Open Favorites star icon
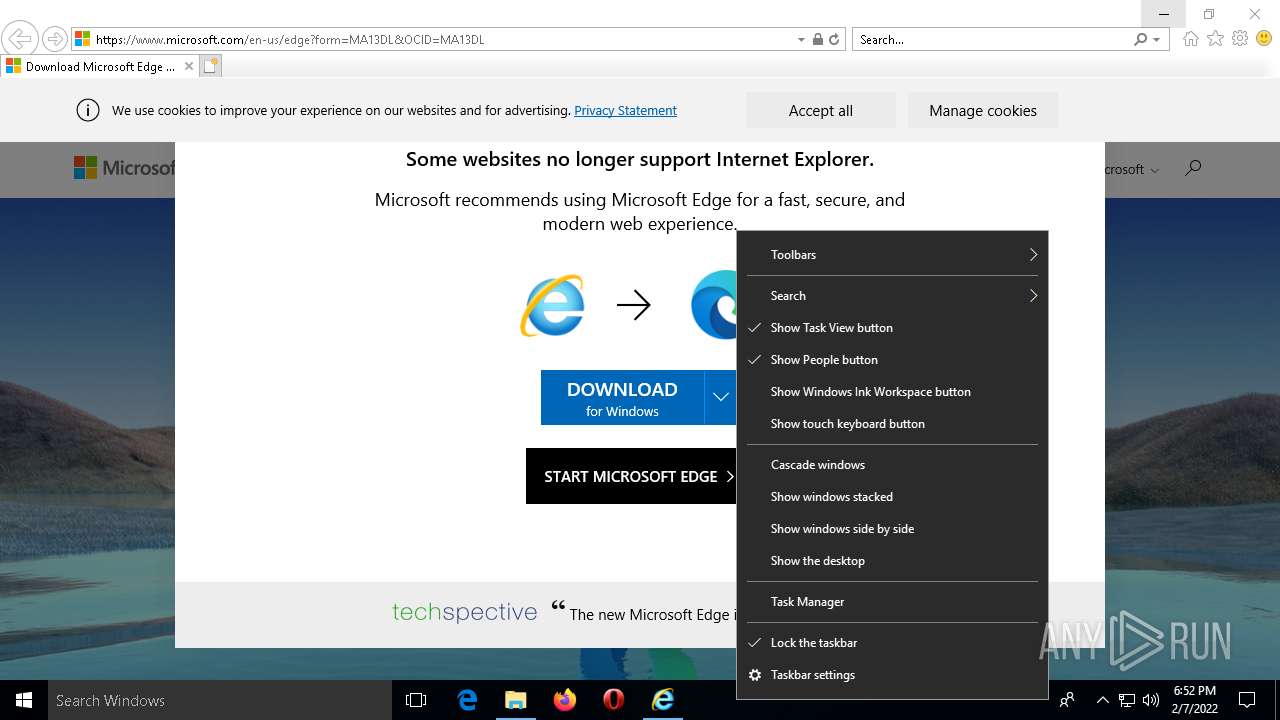 (1215, 39)
